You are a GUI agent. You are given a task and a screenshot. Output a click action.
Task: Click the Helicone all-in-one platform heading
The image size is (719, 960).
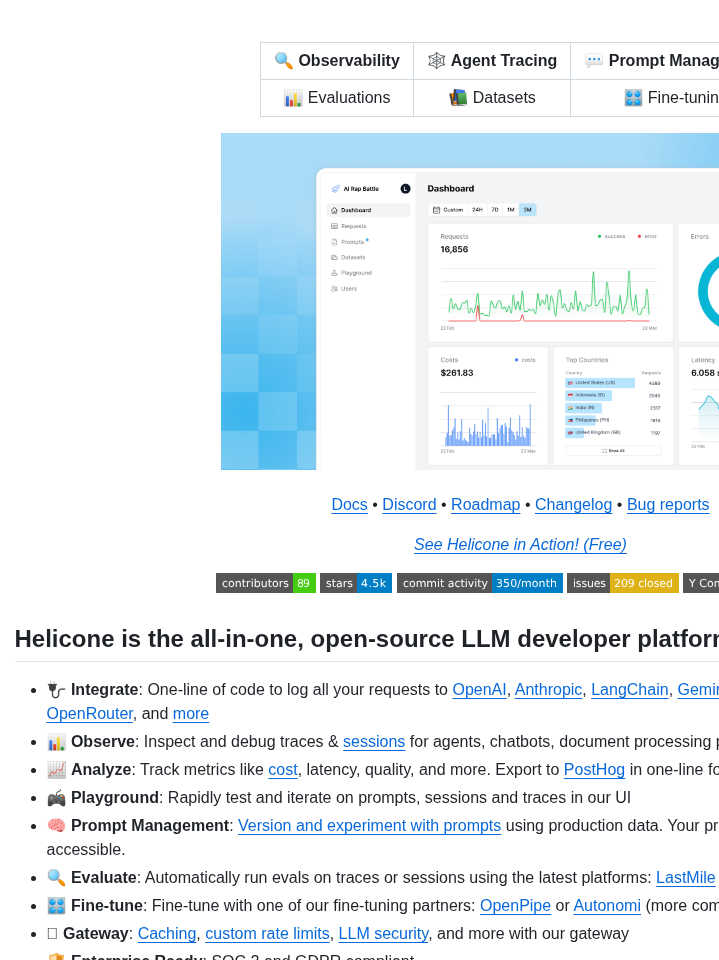pos(367,639)
